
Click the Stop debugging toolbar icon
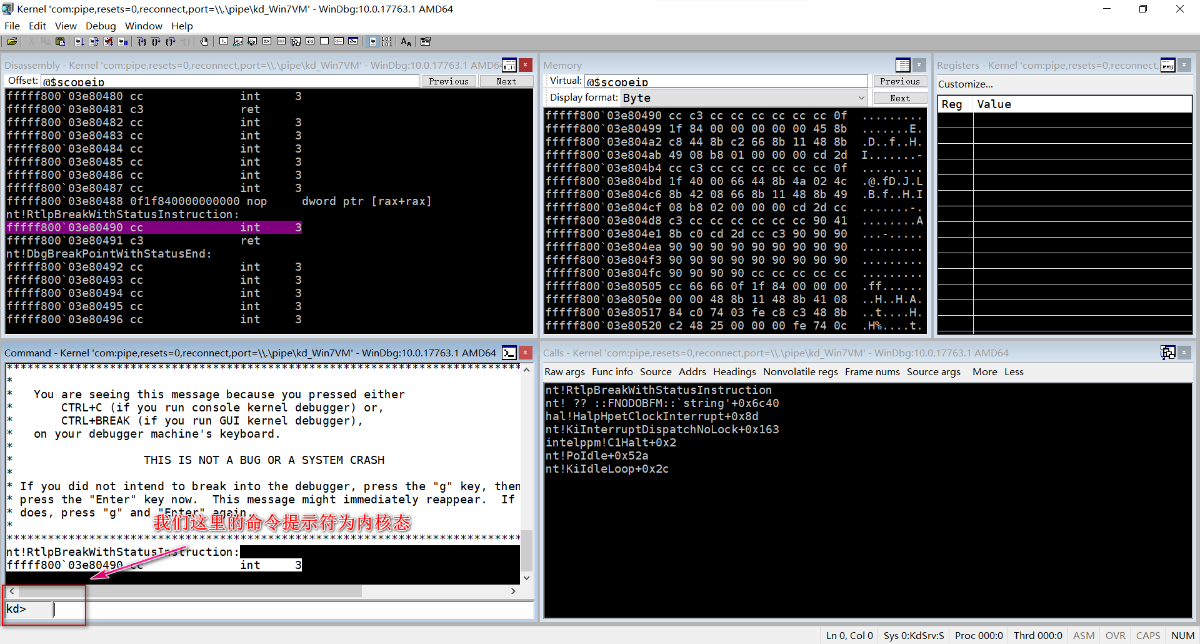[x=107, y=42]
